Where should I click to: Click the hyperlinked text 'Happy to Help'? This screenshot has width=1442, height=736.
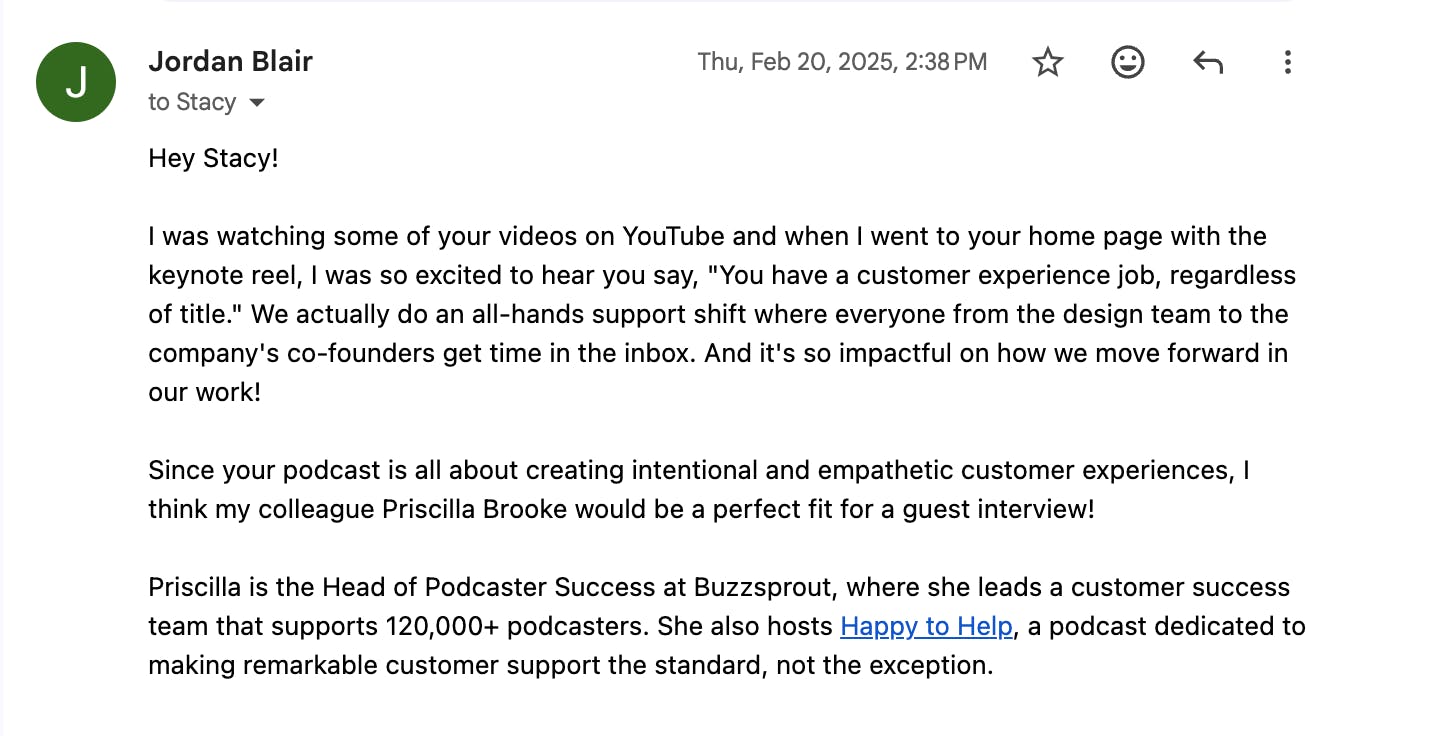click(927, 626)
